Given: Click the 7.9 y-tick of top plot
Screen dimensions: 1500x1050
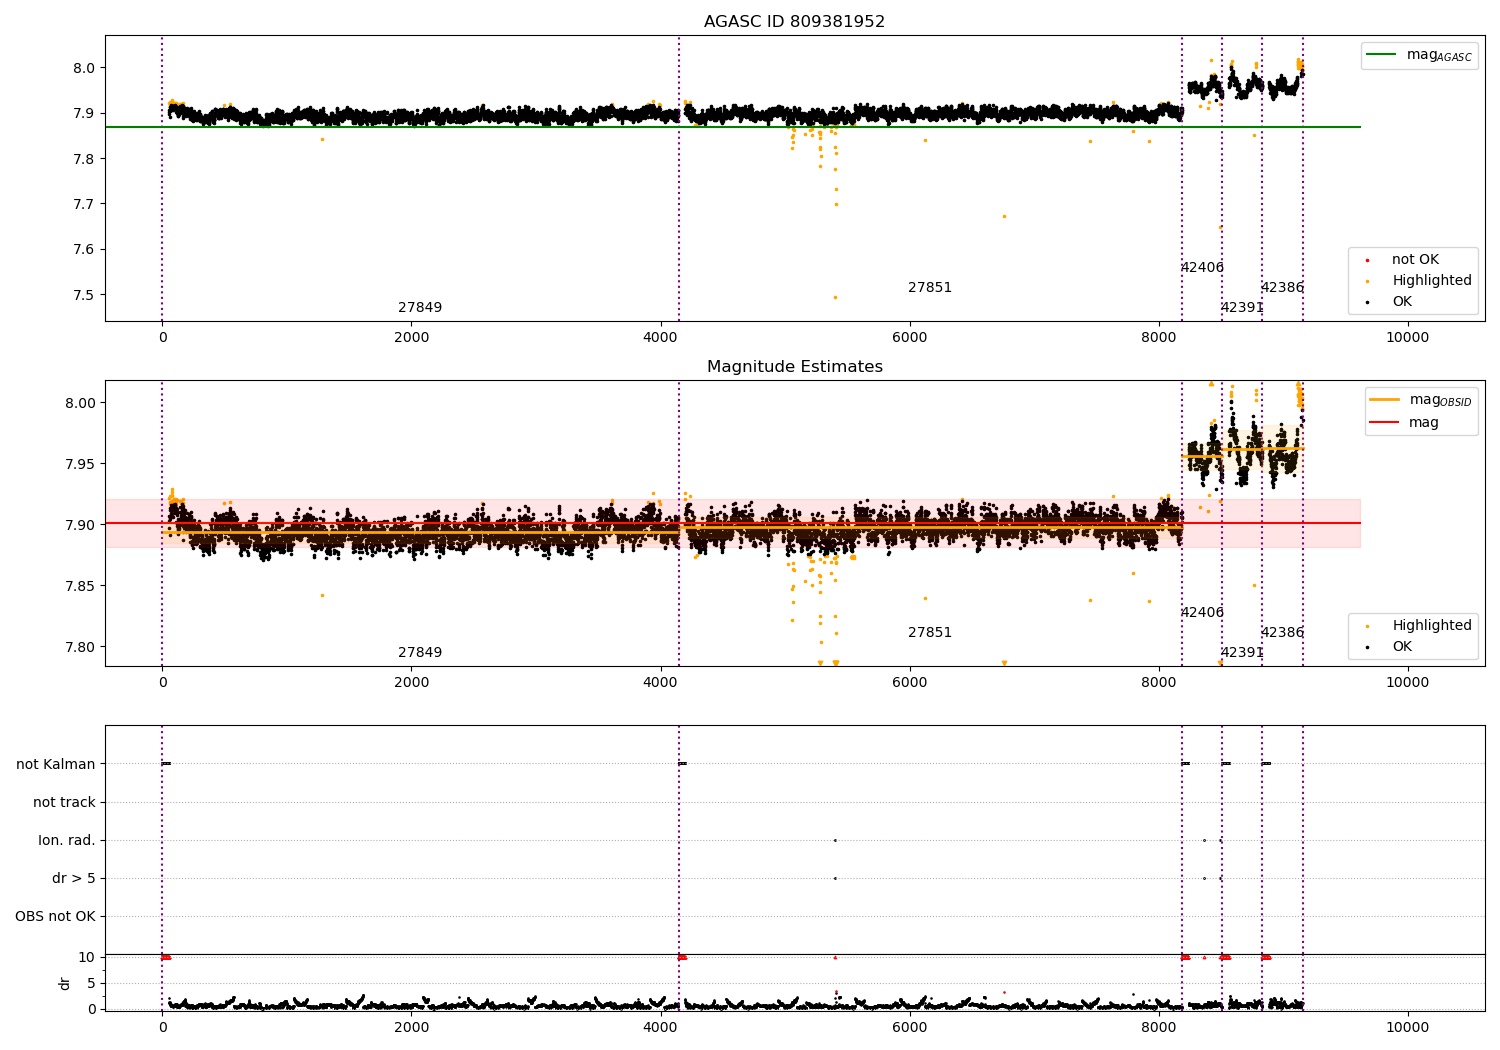Looking at the screenshot, I should tap(83, 113).
